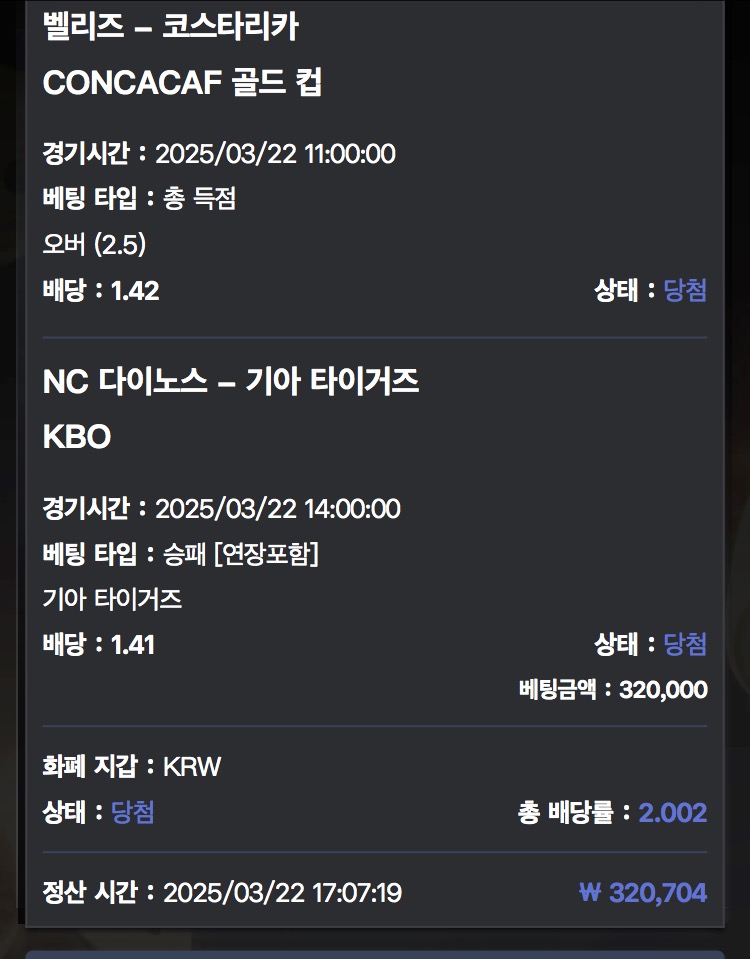Click the 정산 시간 settlement timestamp
Screen dimensions: 750x959
(282, 892)
